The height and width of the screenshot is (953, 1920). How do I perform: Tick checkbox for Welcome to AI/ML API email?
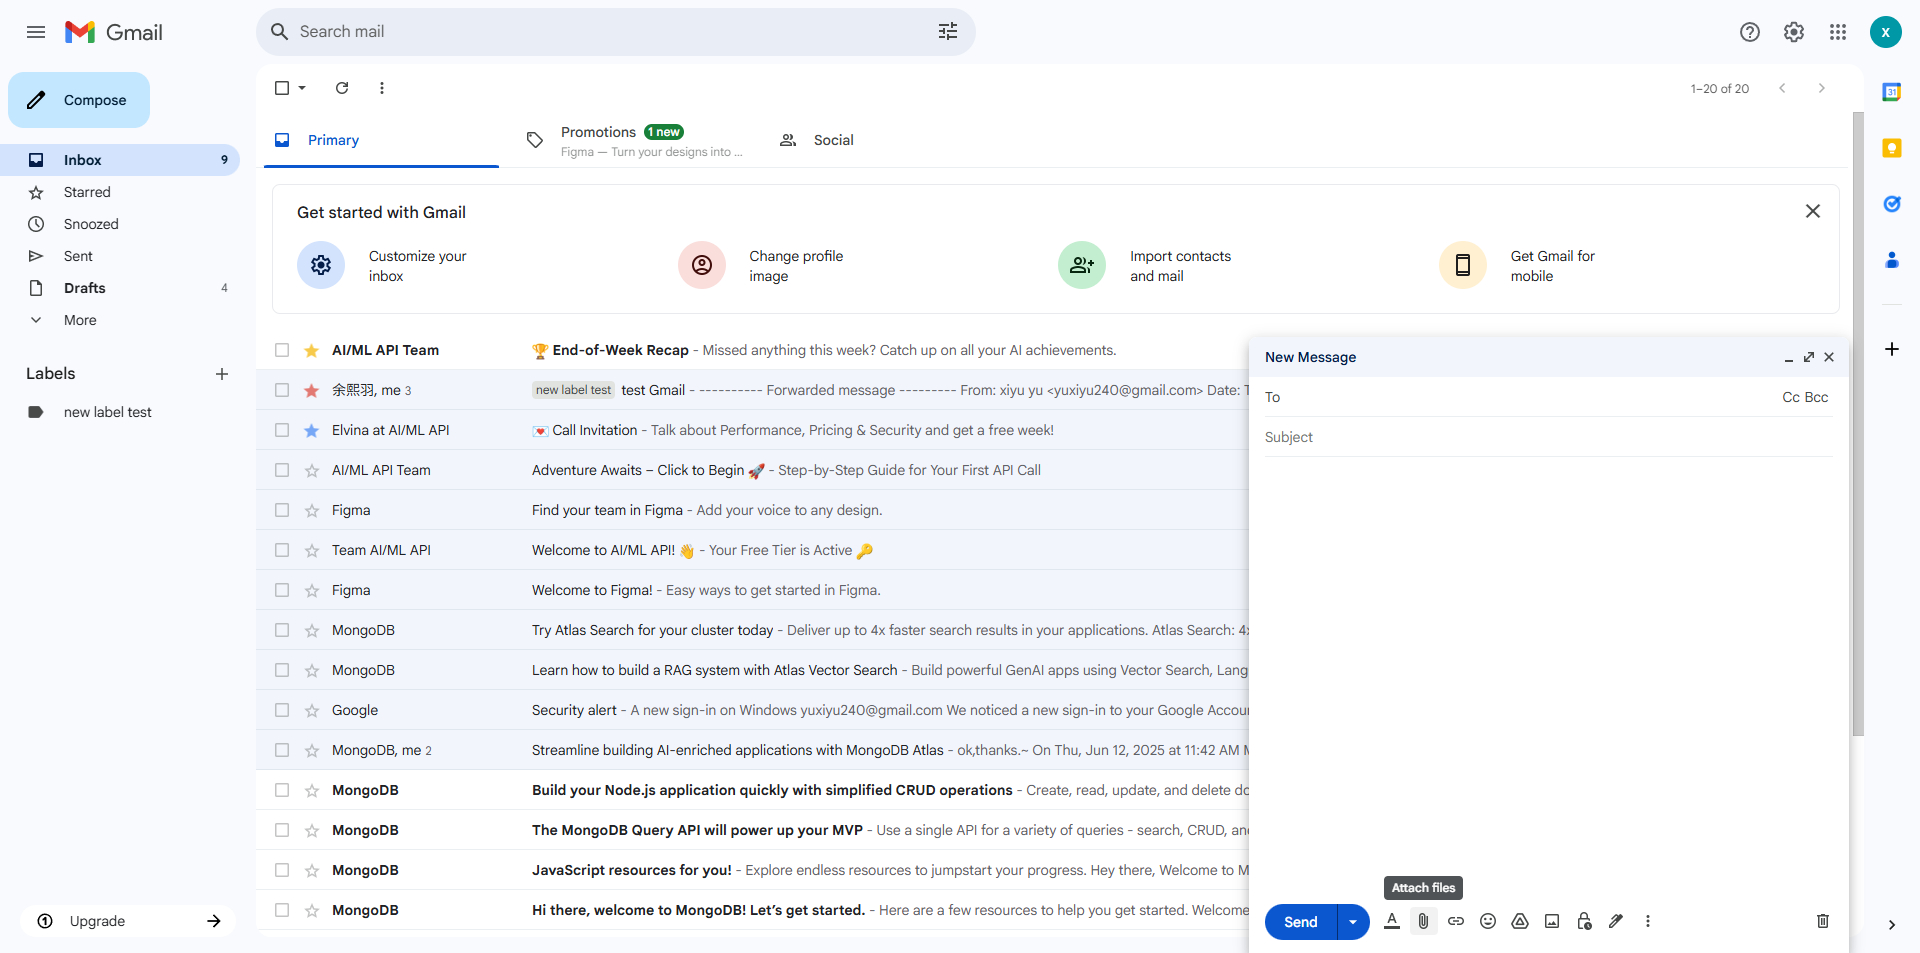tap(282, 550)
